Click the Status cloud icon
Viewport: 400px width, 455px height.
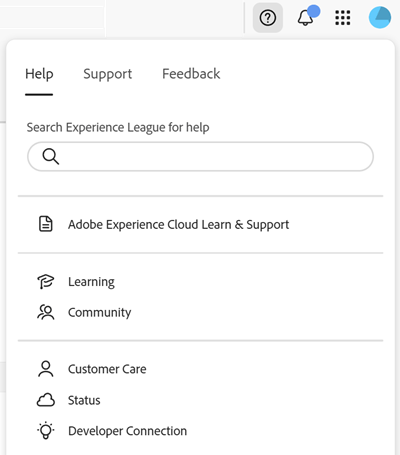46,400
